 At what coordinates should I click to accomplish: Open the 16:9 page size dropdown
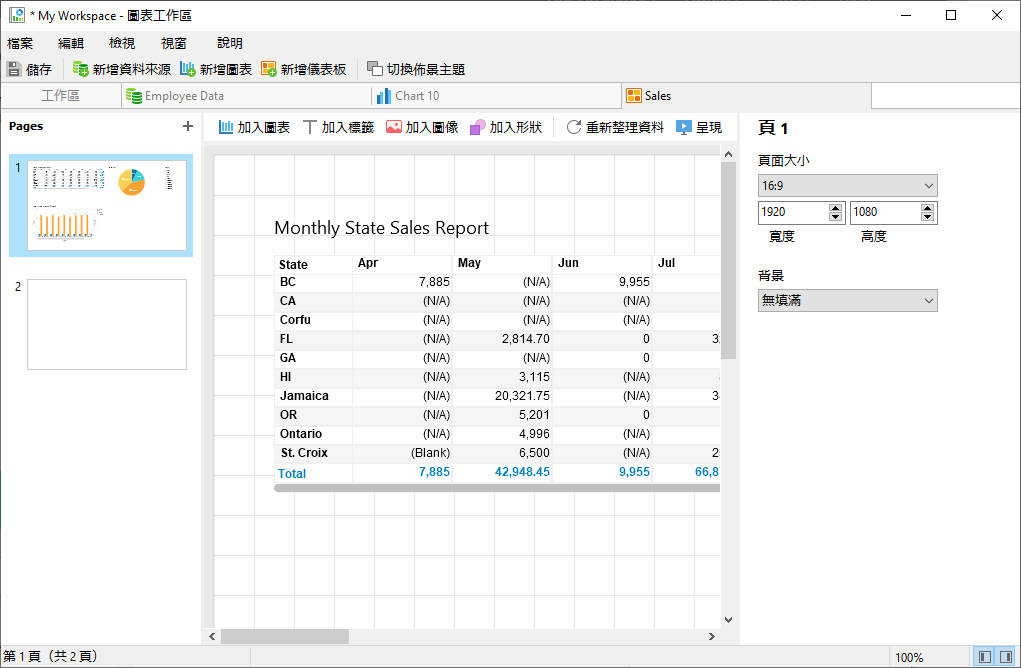[847, 185]
